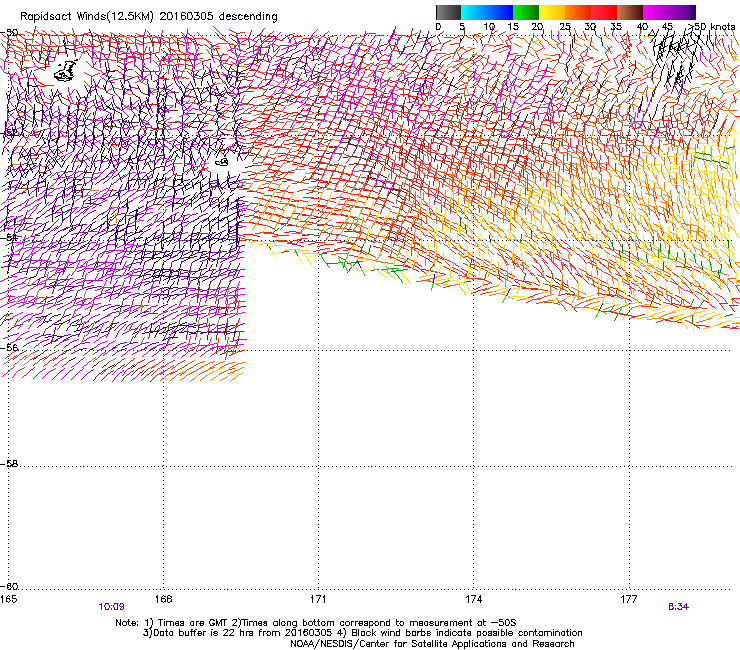
Task: Click the -56 latitude axis label
Action: coord(10,347)
